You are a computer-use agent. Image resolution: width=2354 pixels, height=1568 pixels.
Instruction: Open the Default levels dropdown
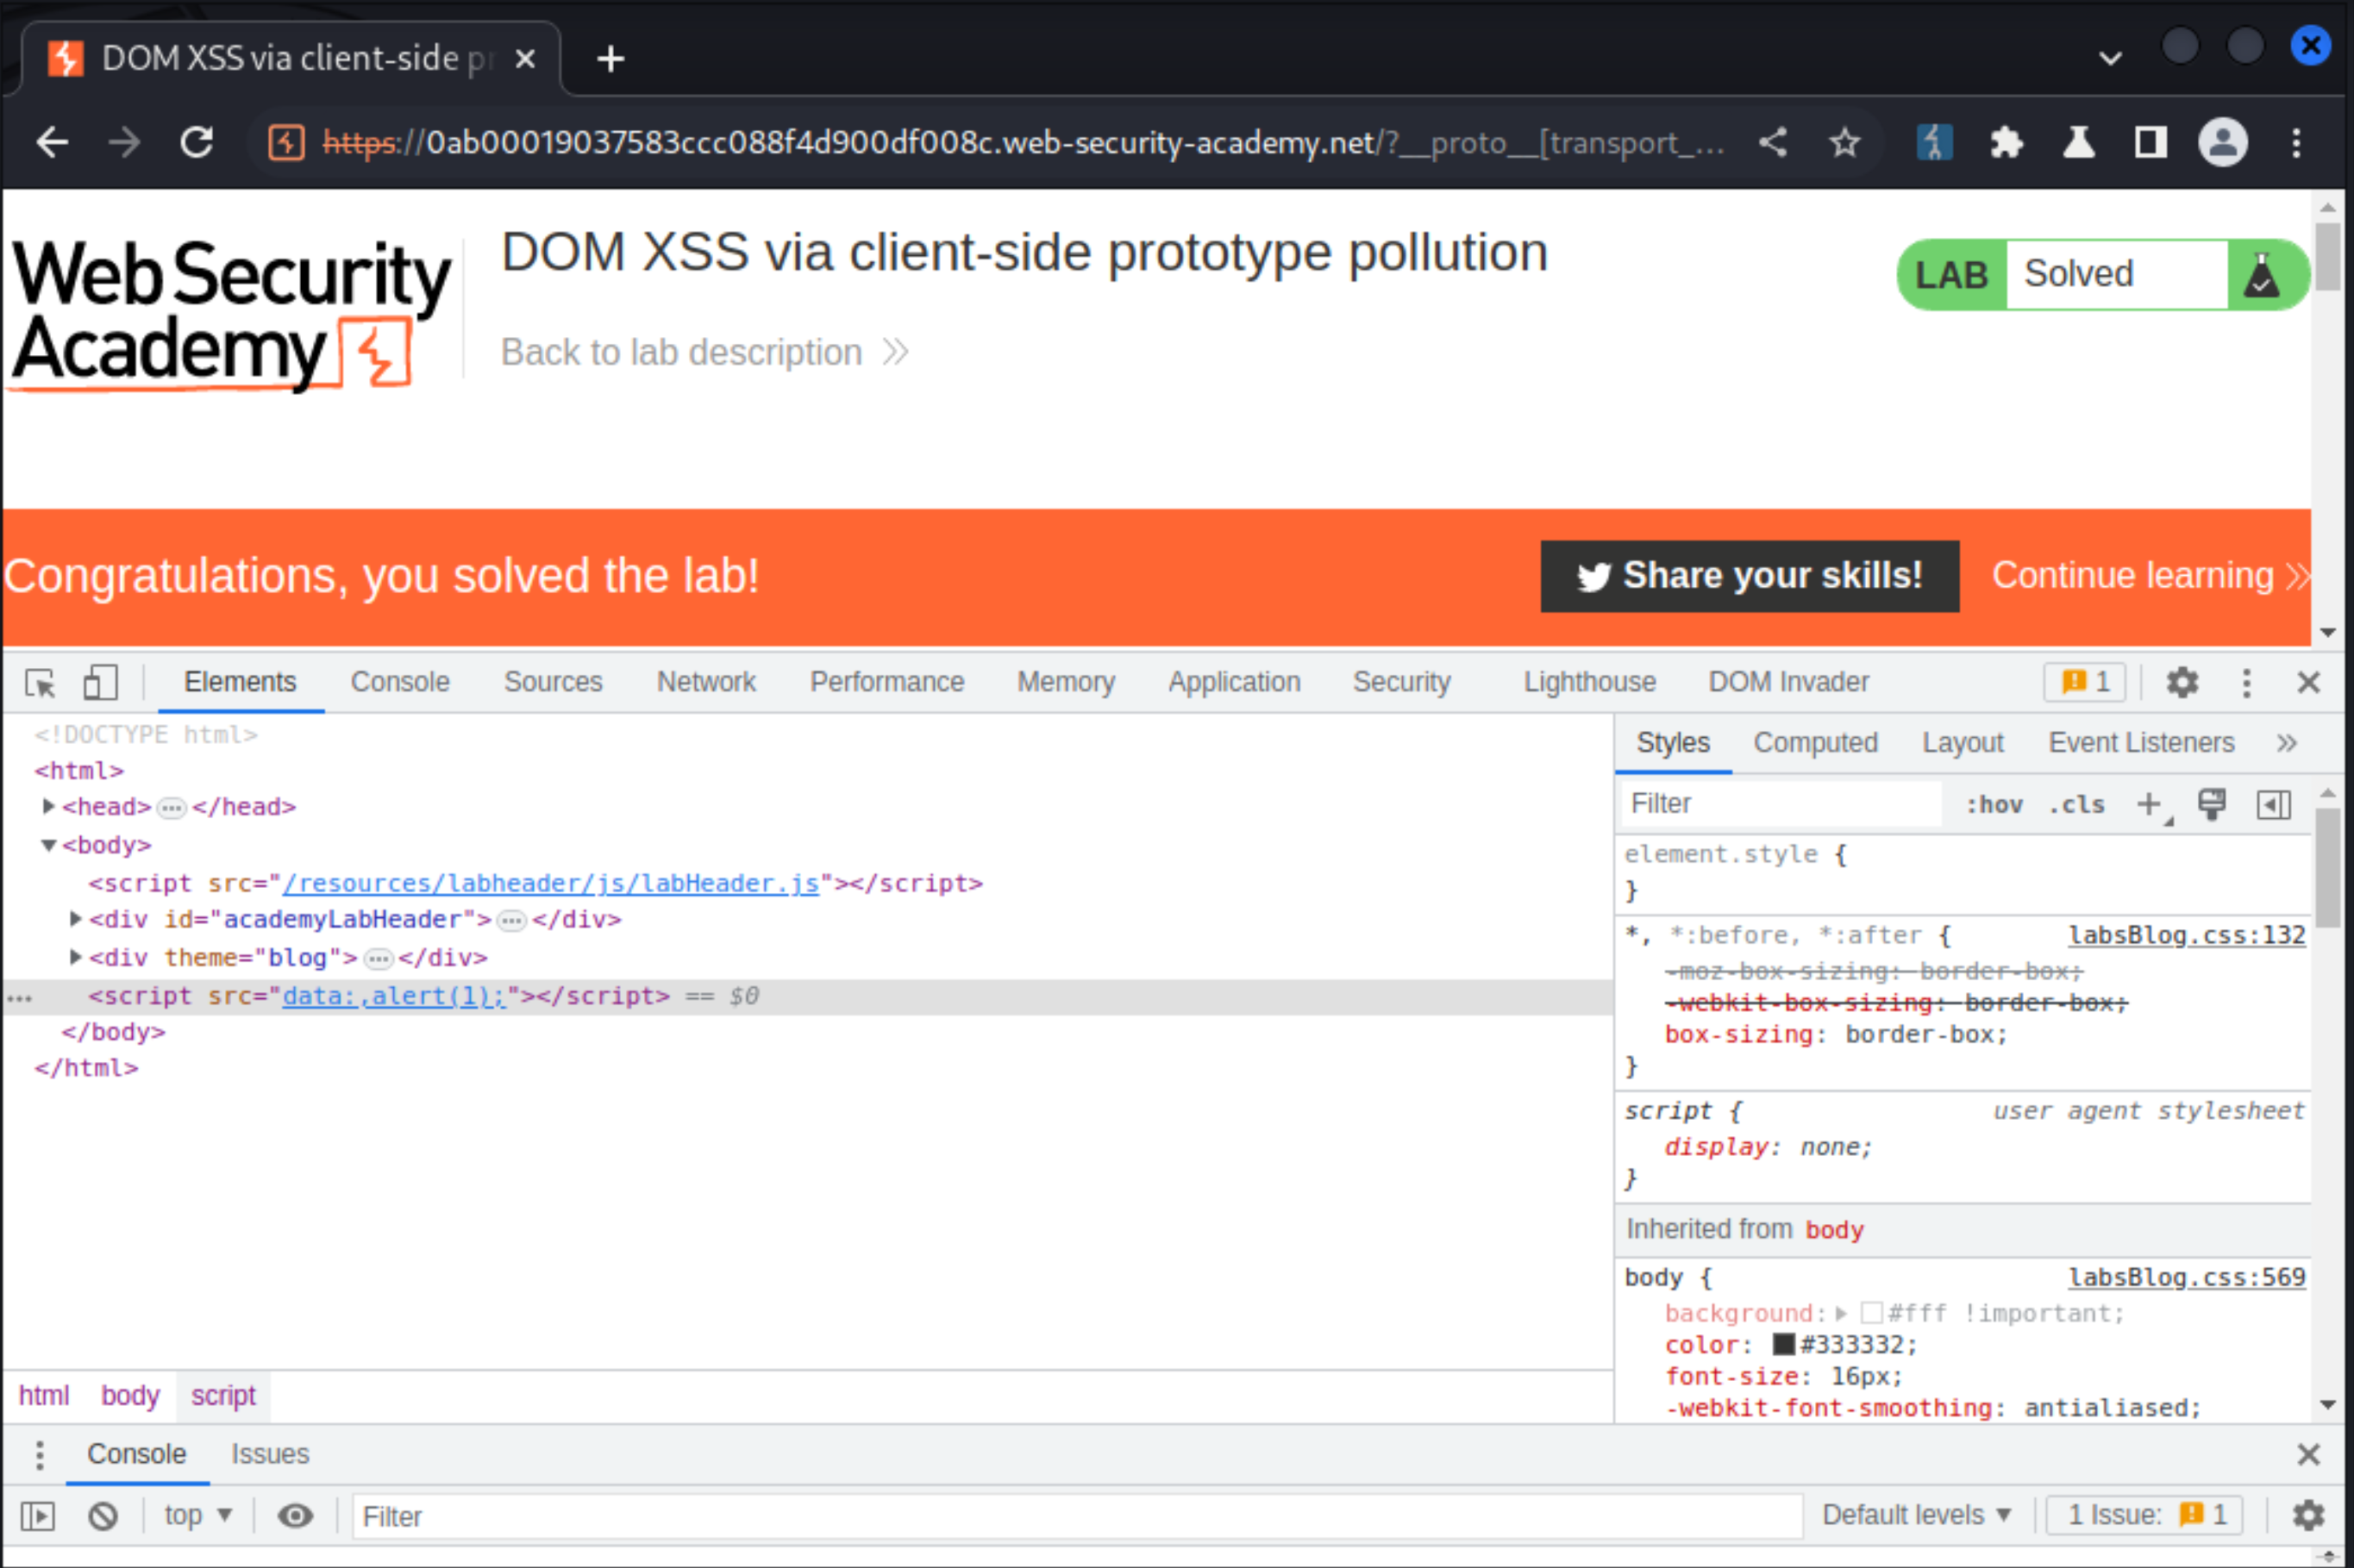point(1916,1516)
